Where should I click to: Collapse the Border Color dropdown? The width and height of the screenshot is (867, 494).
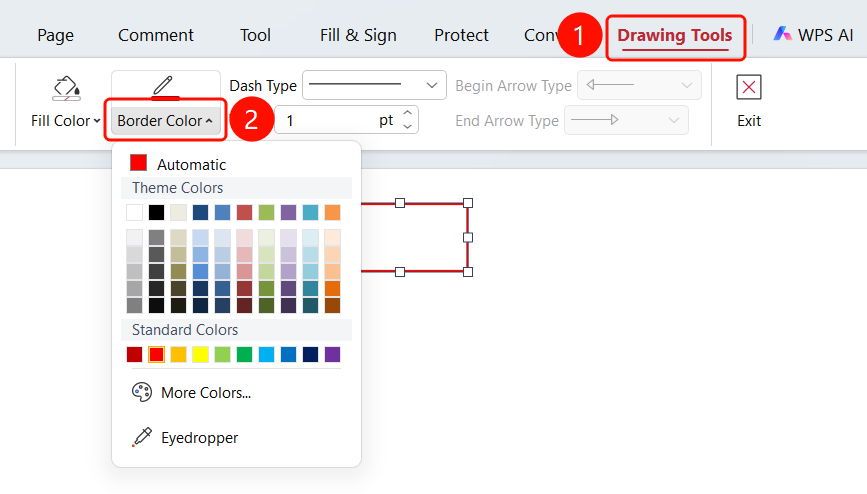pos(165,121)
